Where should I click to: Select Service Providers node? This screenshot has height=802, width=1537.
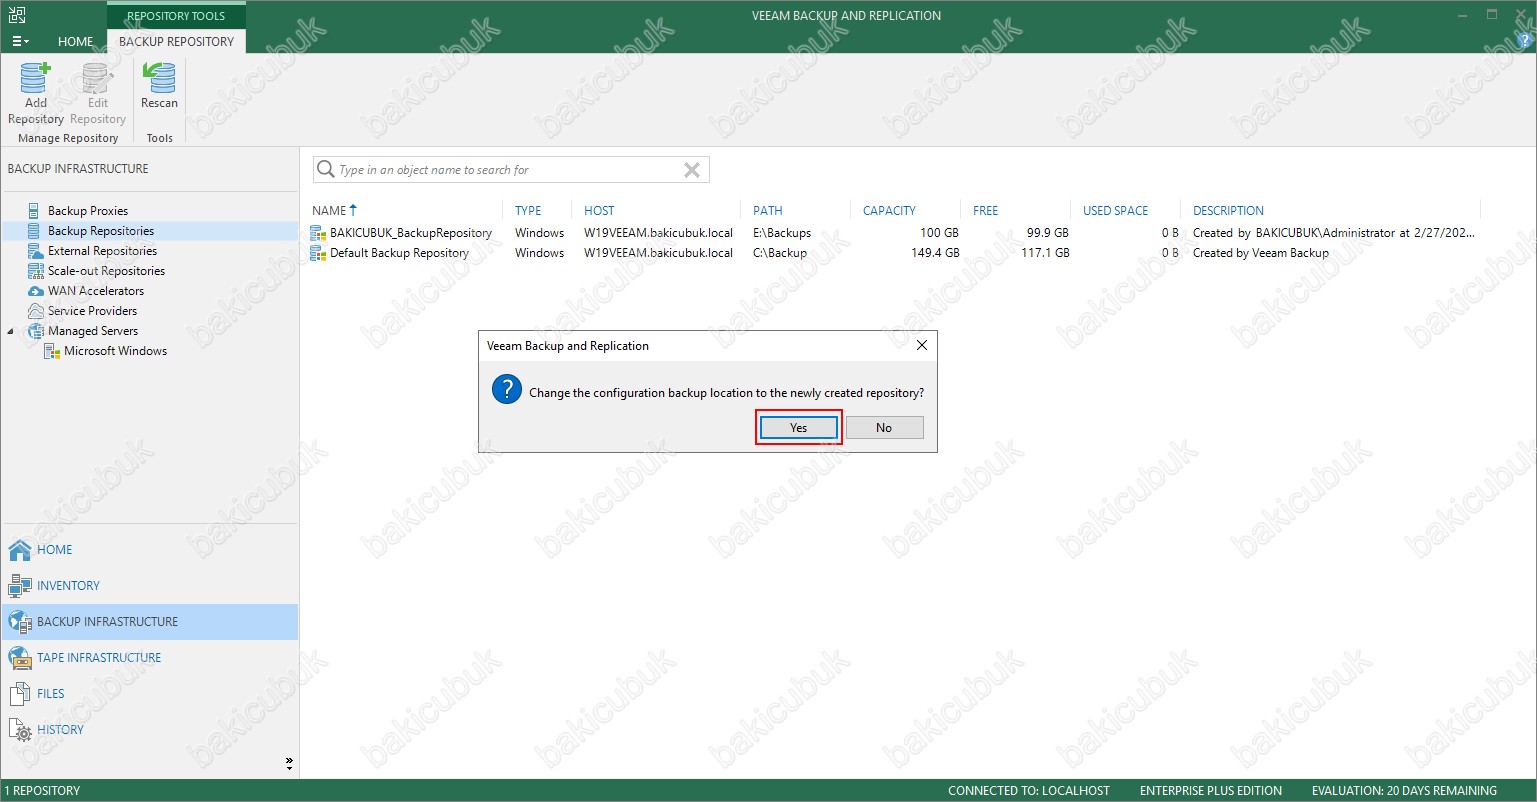coord(92,311)
